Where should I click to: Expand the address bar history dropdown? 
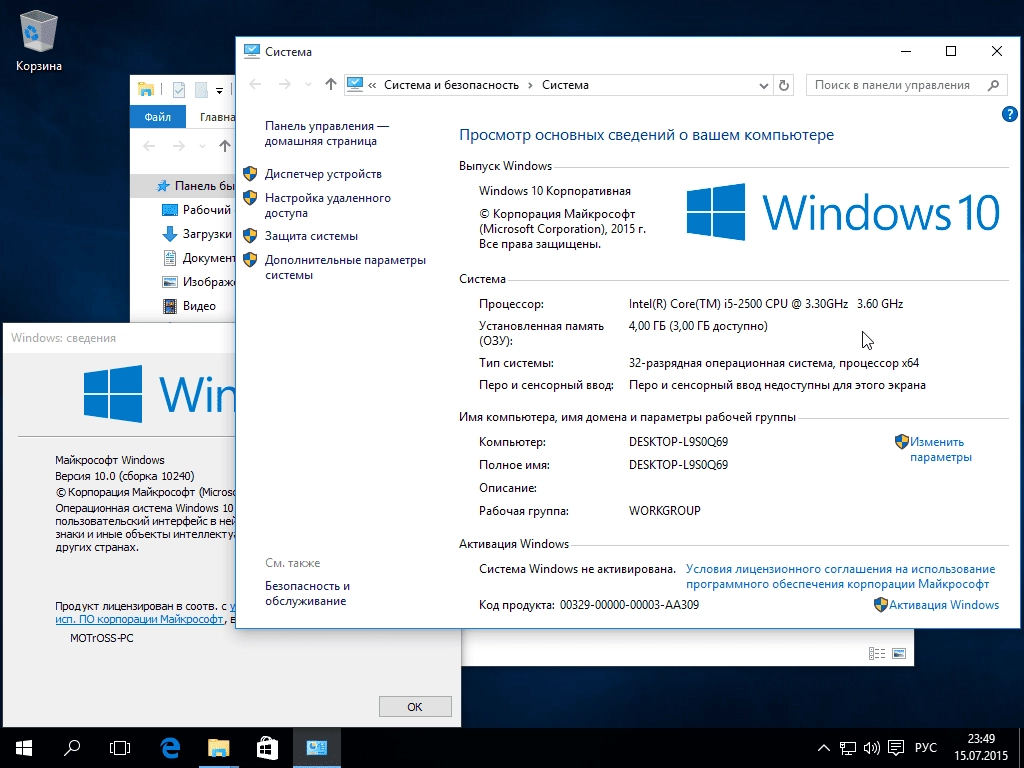(x=763, y=86)
